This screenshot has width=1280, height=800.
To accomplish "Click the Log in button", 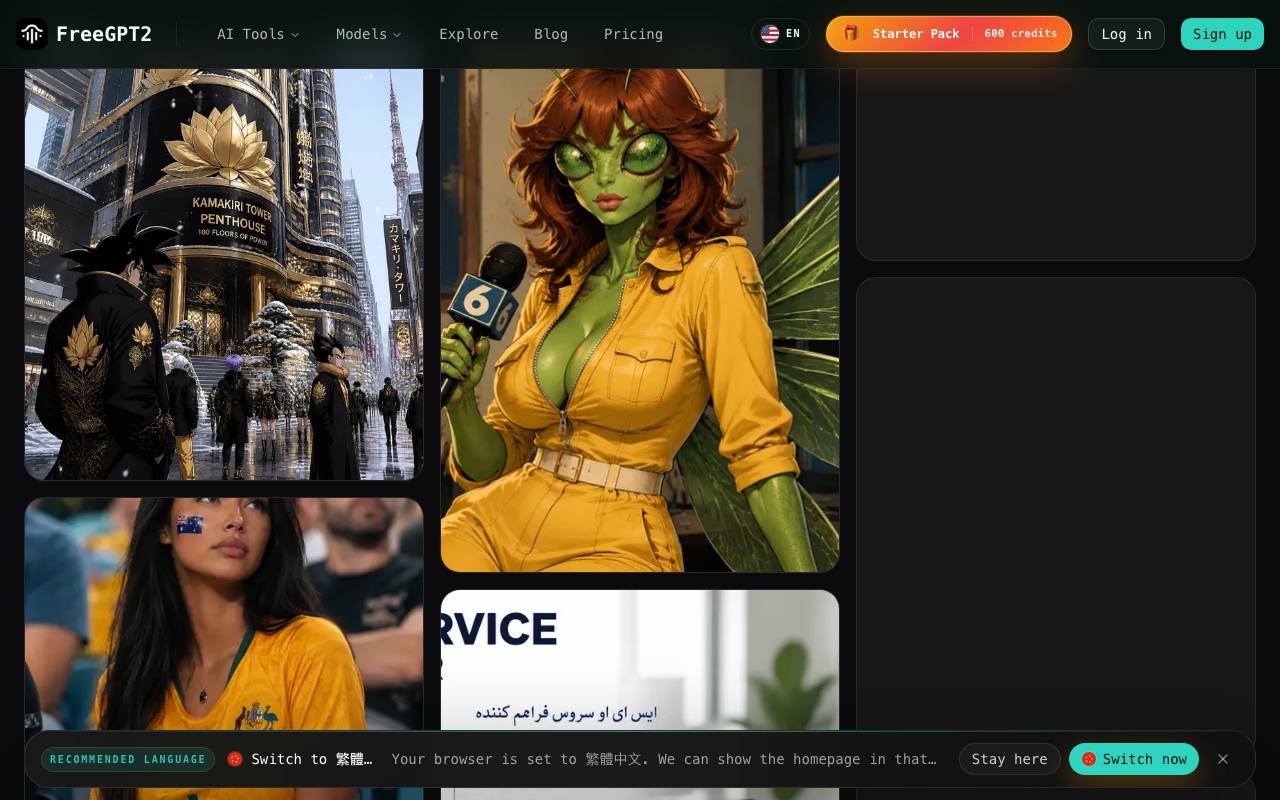I will (x=1126, y=34).
